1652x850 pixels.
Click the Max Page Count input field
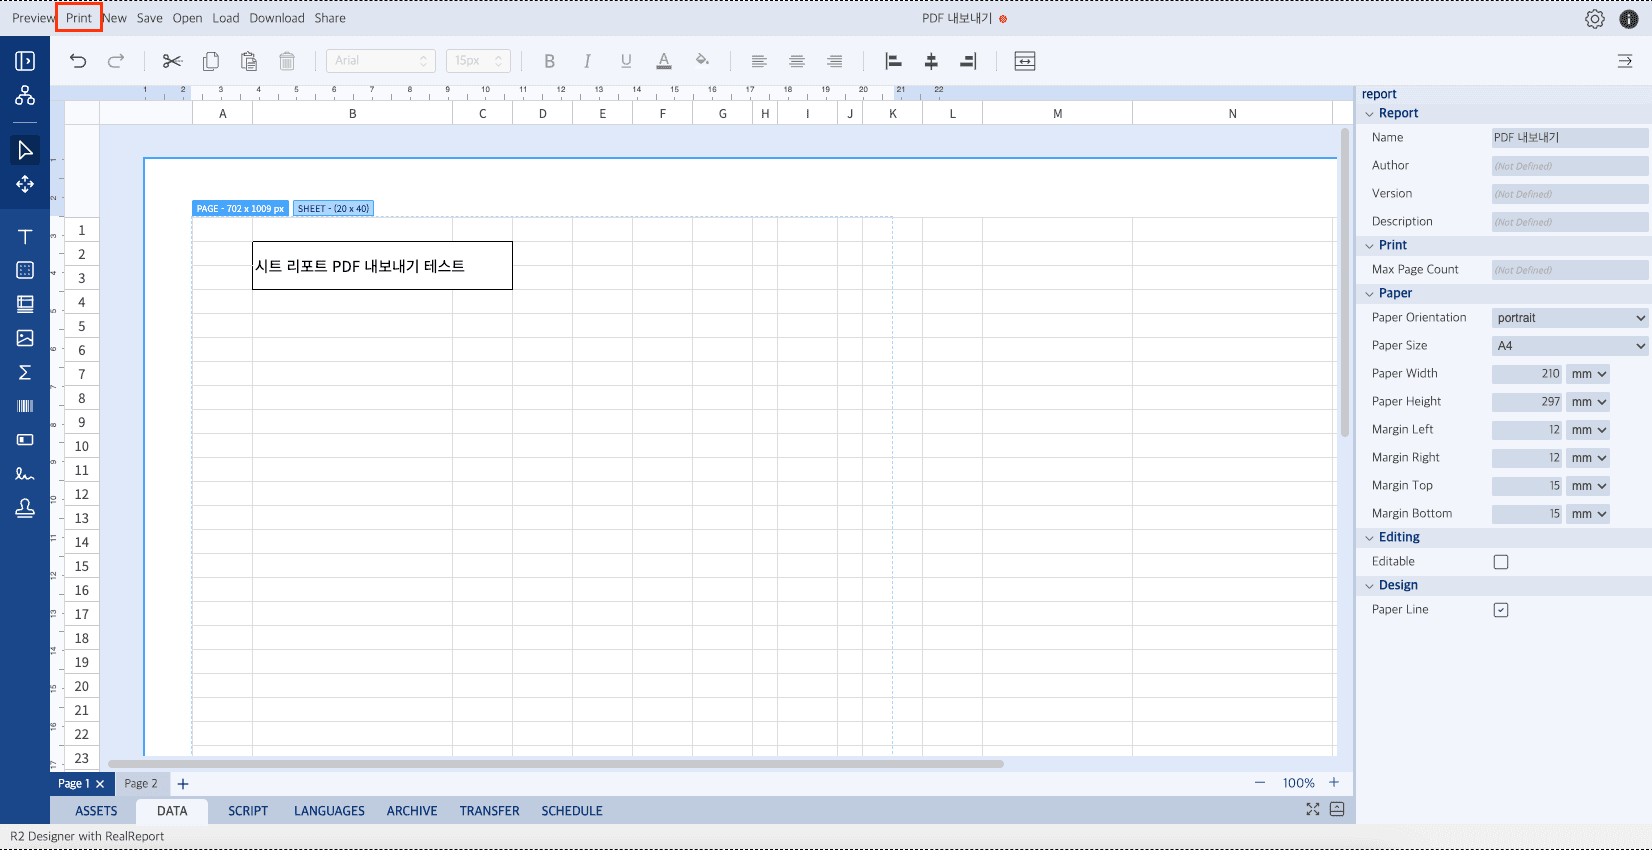click(1568, 270)
